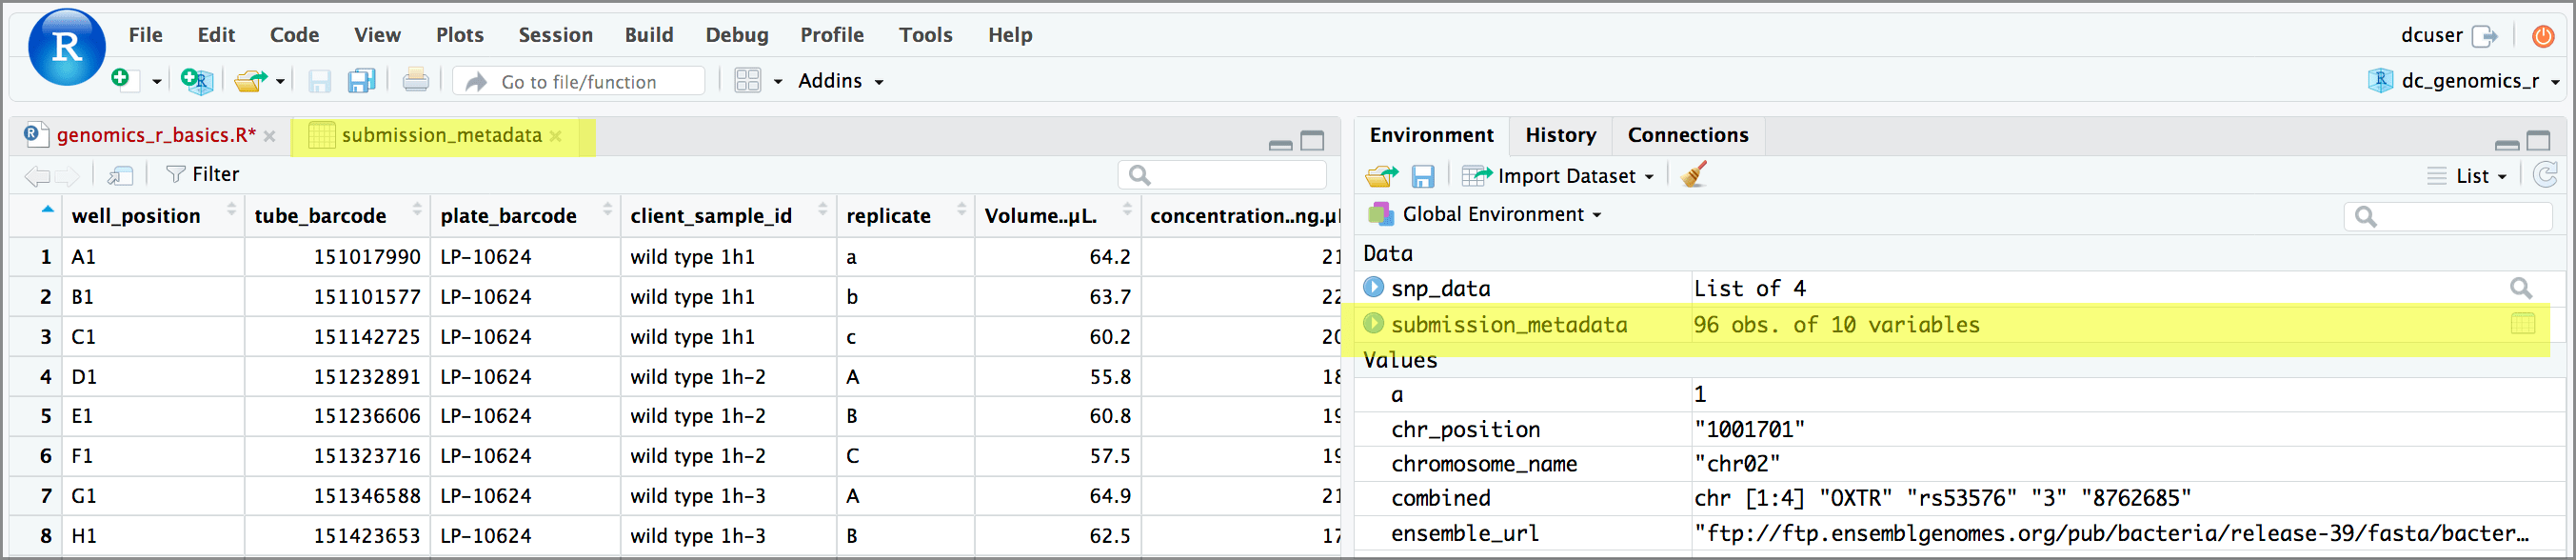The width and height of the screenshot is (2576, 560).
Task: Open the List view dropdown
Action: pos(2468,176)
